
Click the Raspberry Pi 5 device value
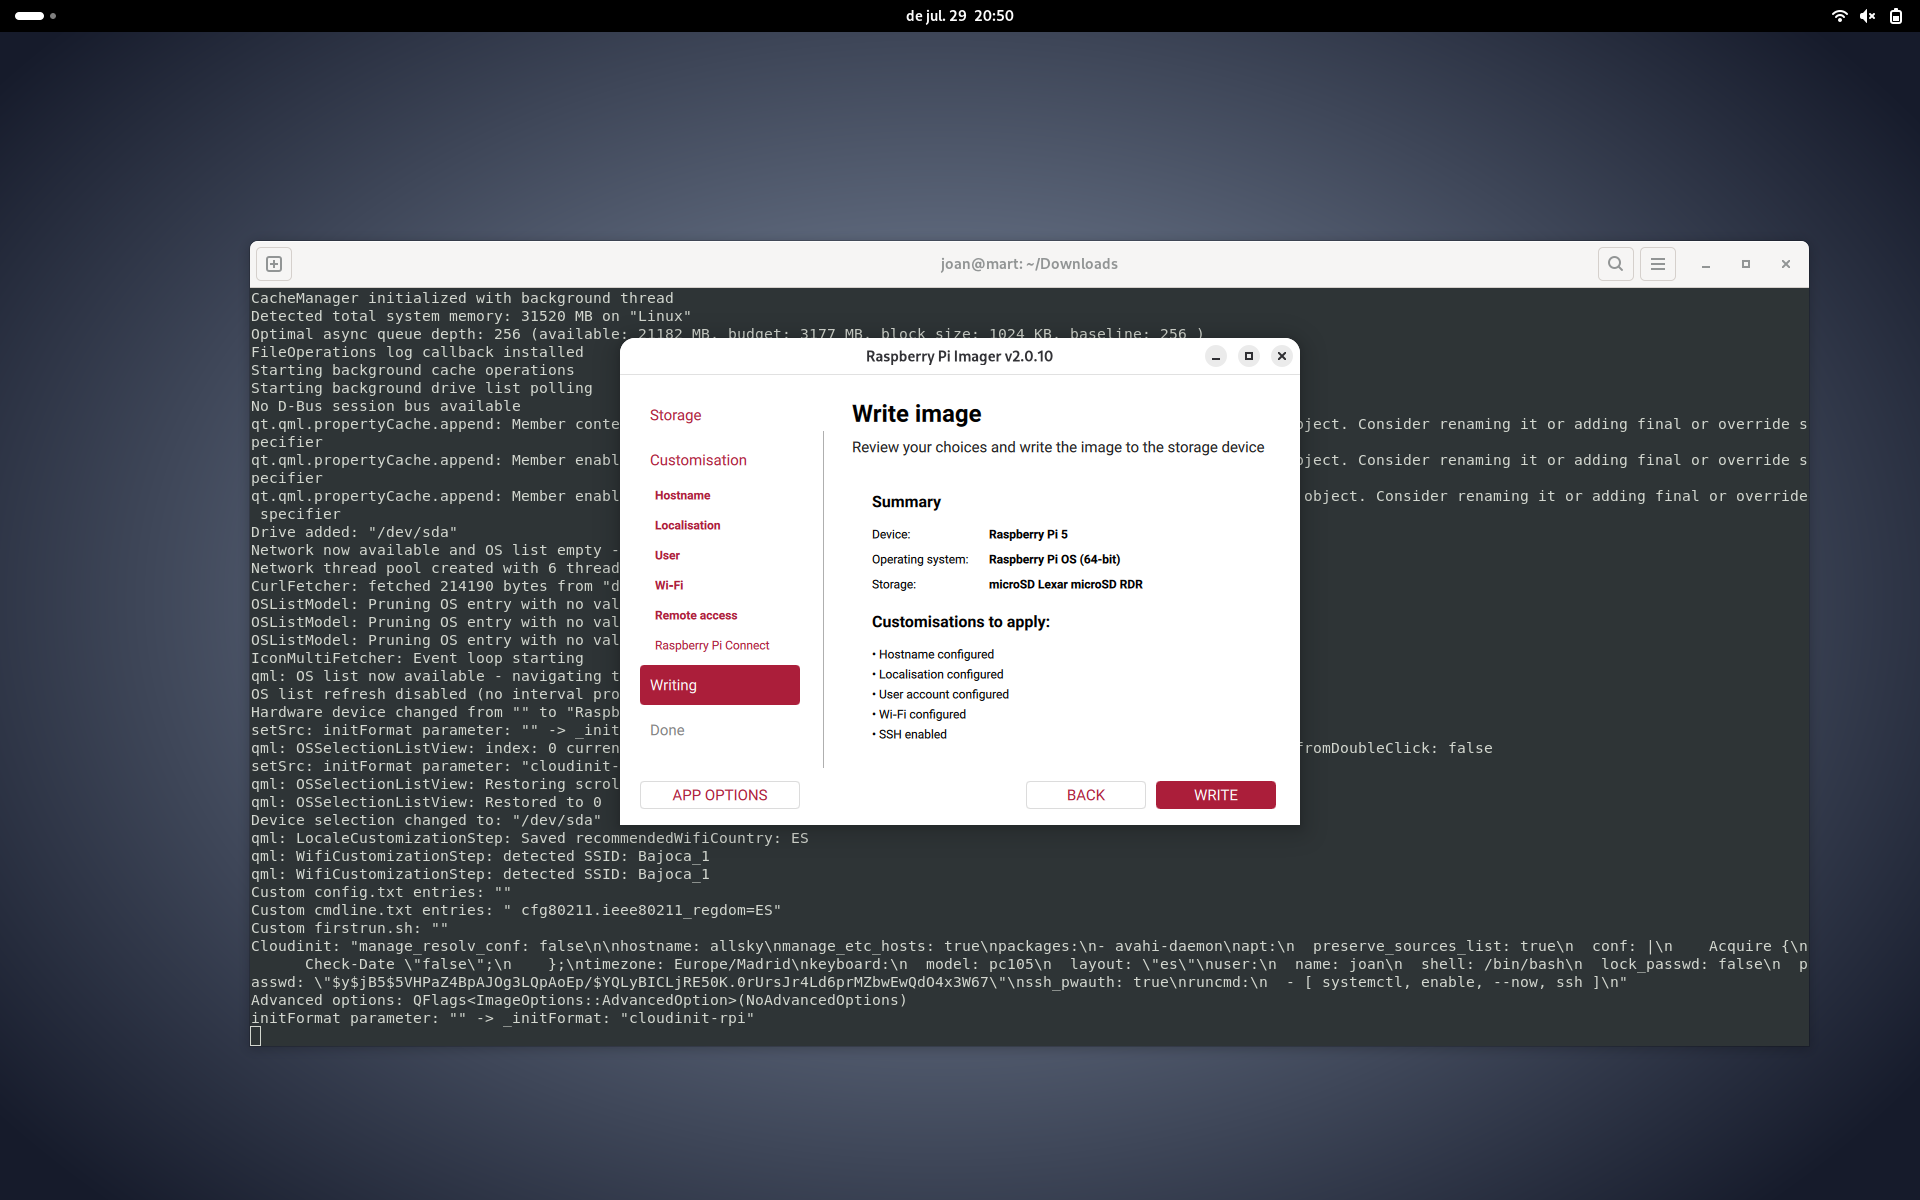1028,534
